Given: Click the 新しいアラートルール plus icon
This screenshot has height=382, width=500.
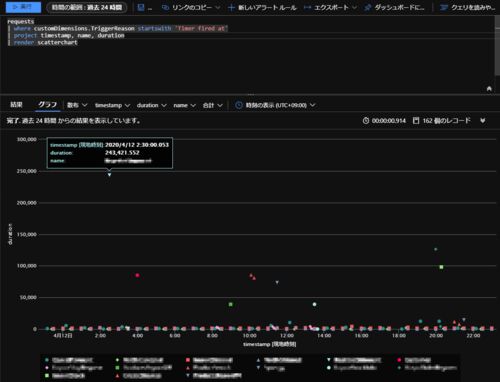Looking at the screenshot, I should click(231, 7).
